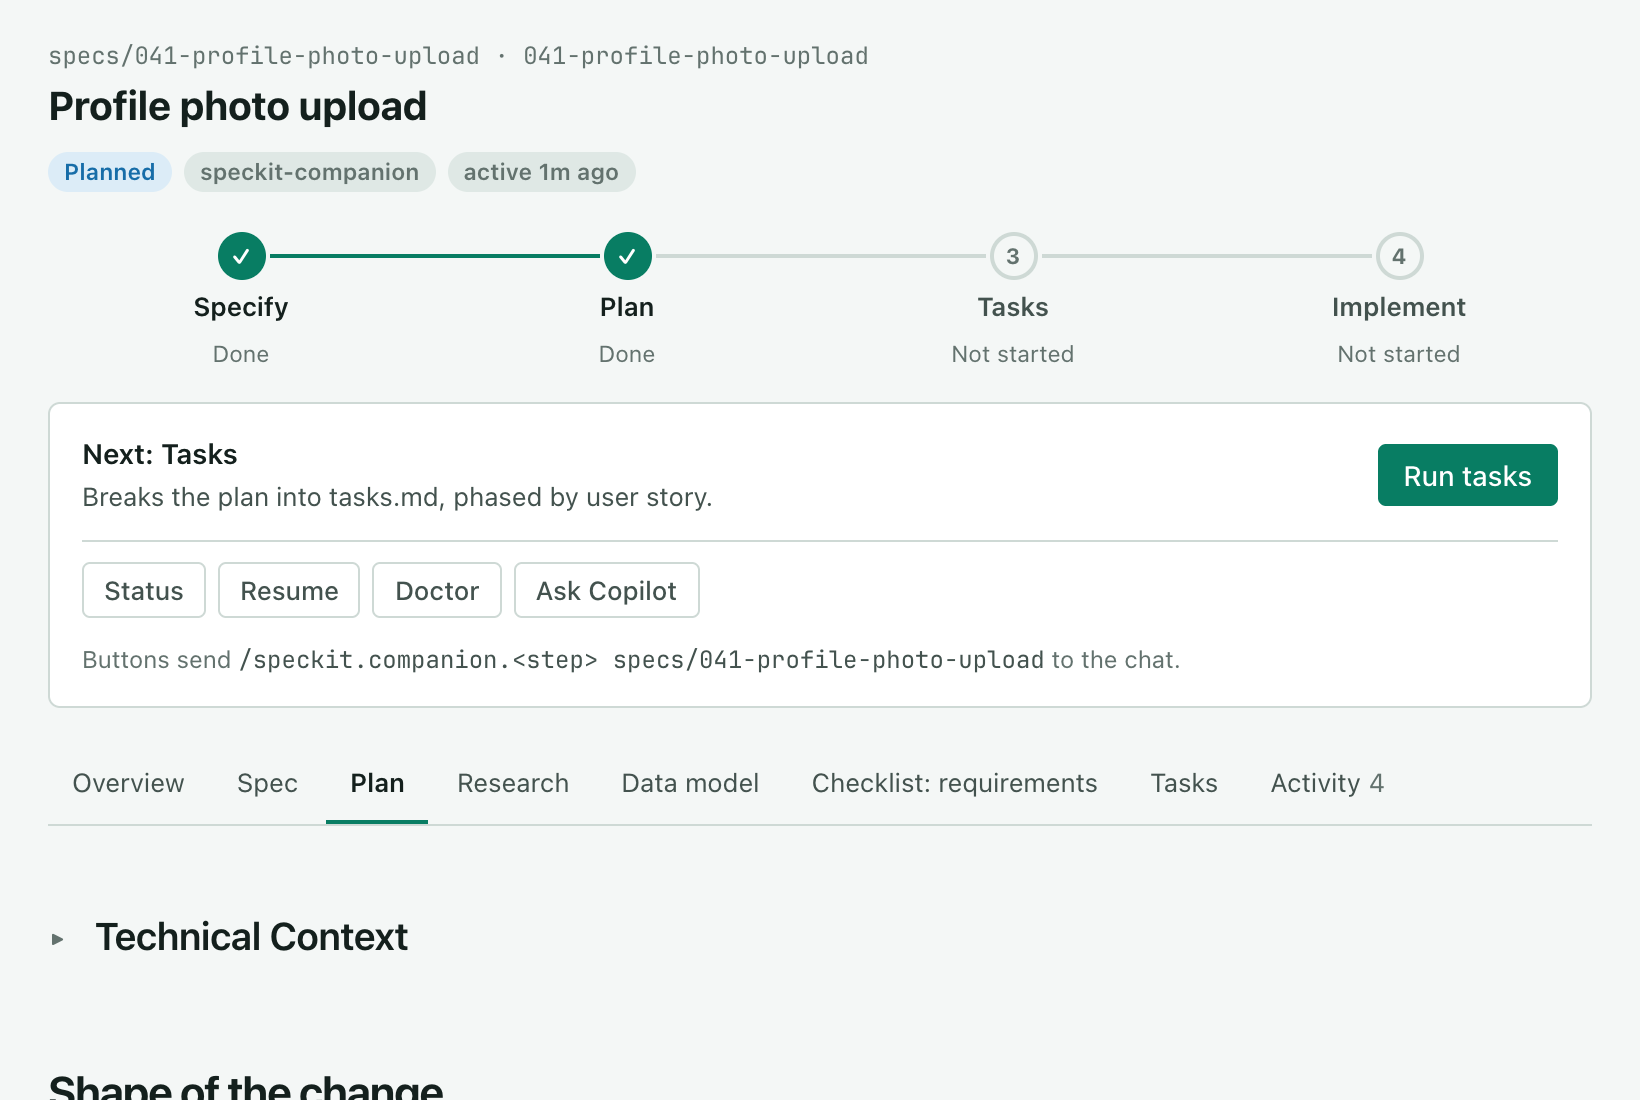This screenshot has width=1640, height=1100.
Task: Click the Resume button
Action: pyautogui.click(x=289, y=590)
